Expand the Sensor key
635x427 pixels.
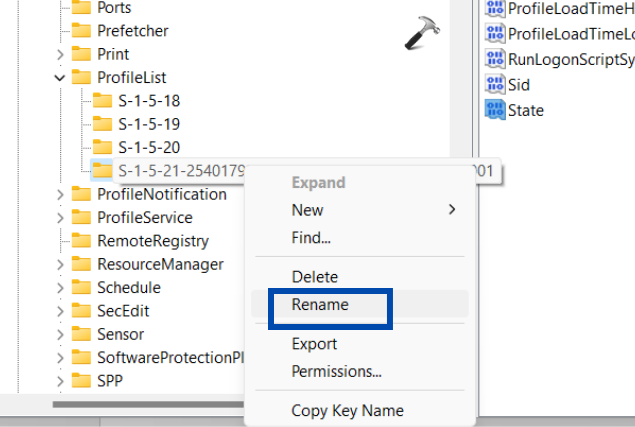(x=60, y=335)
